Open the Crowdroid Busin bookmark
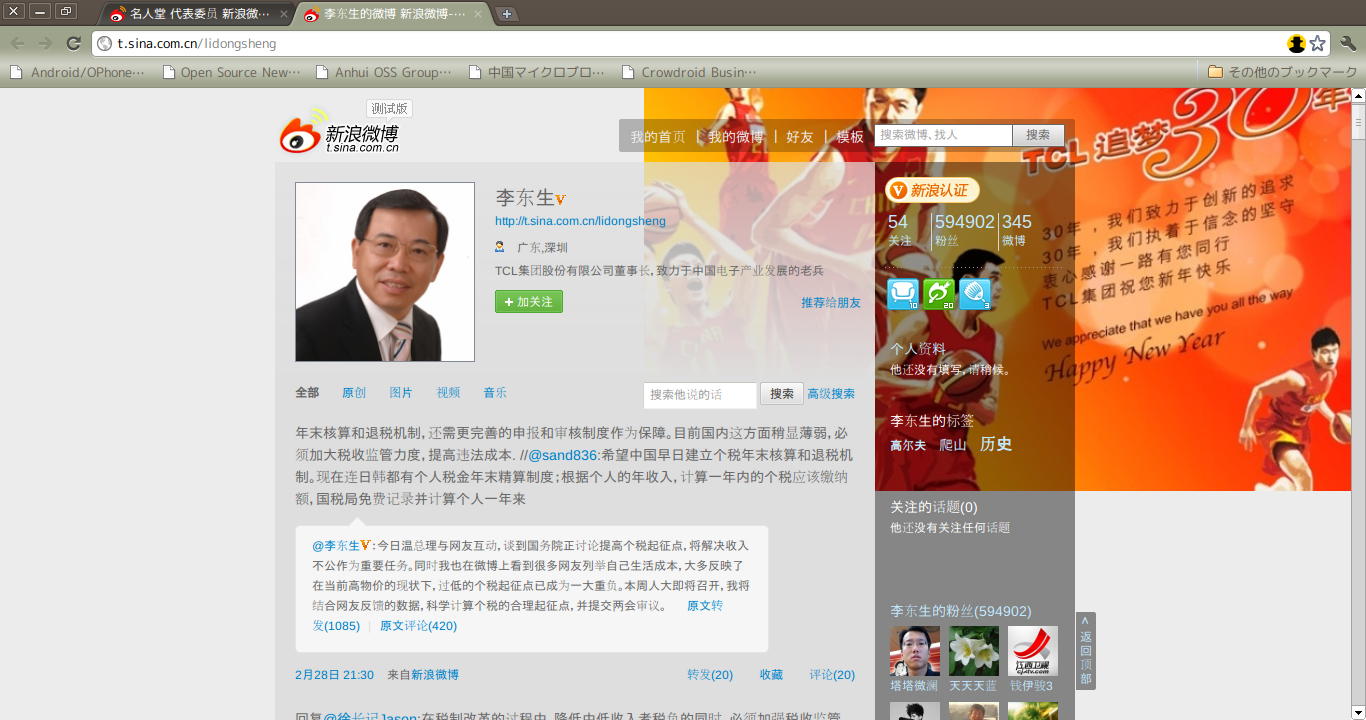Image resolution: width=1366 pixels, height=720 pixels. 690,72
